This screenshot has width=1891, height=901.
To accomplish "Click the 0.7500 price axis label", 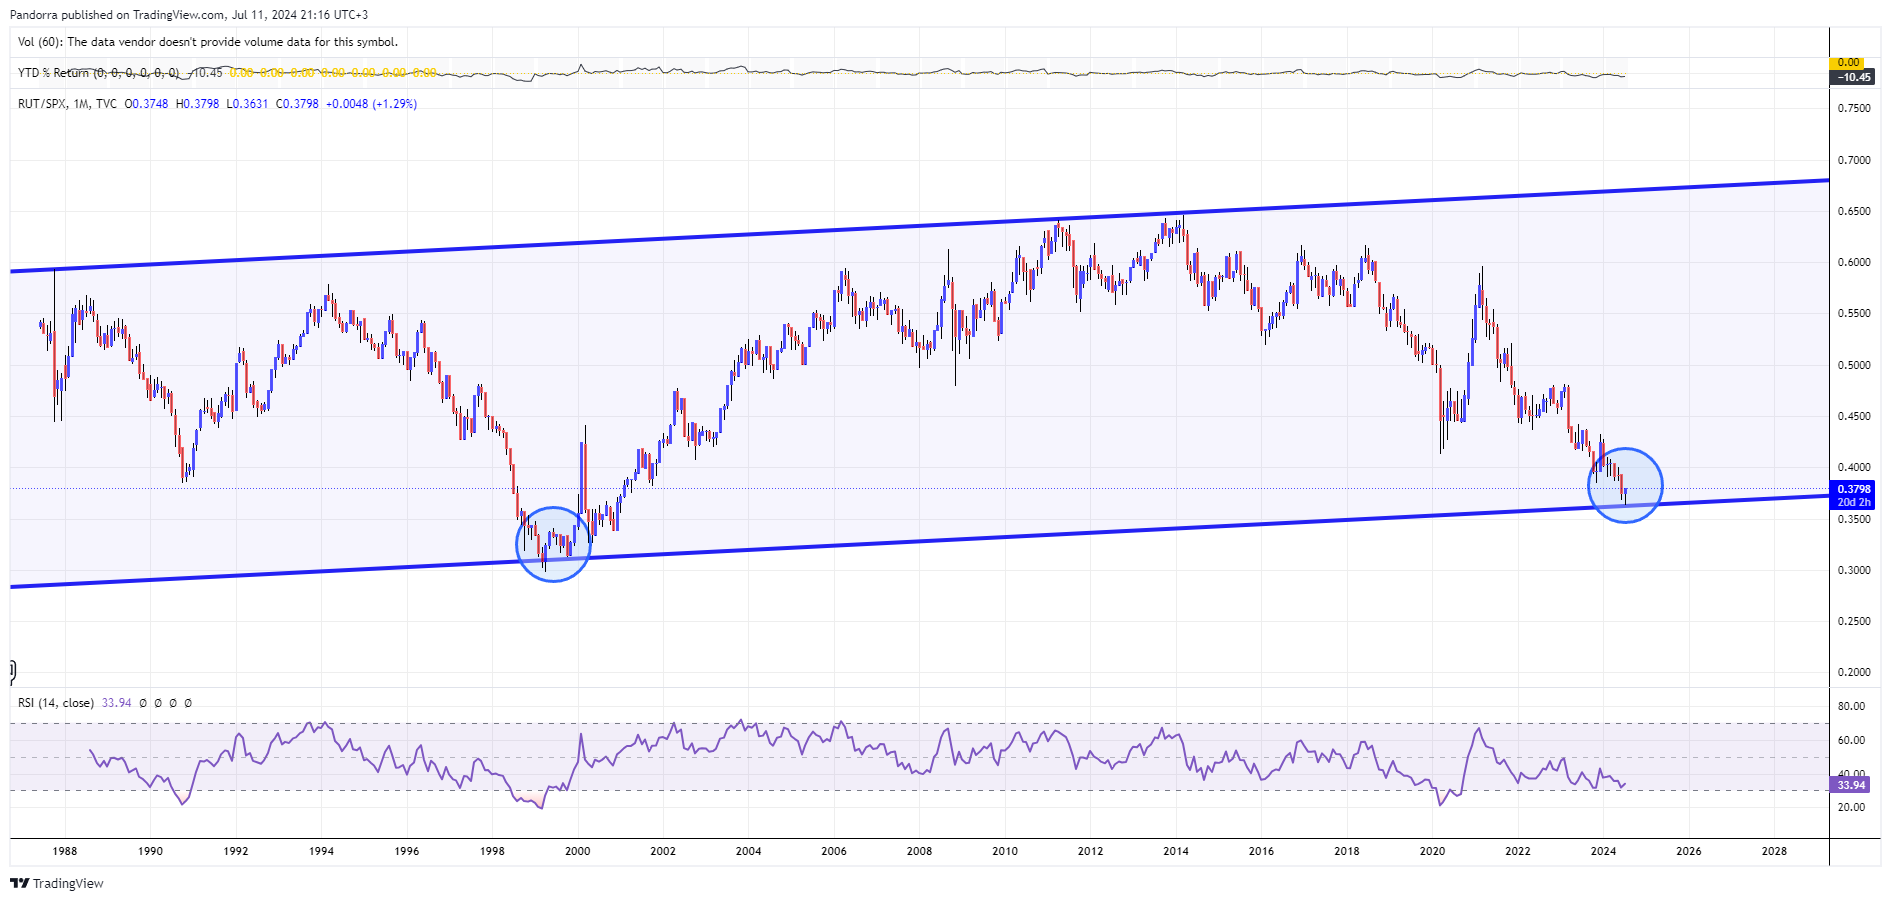I will (x=1853, y=108).
